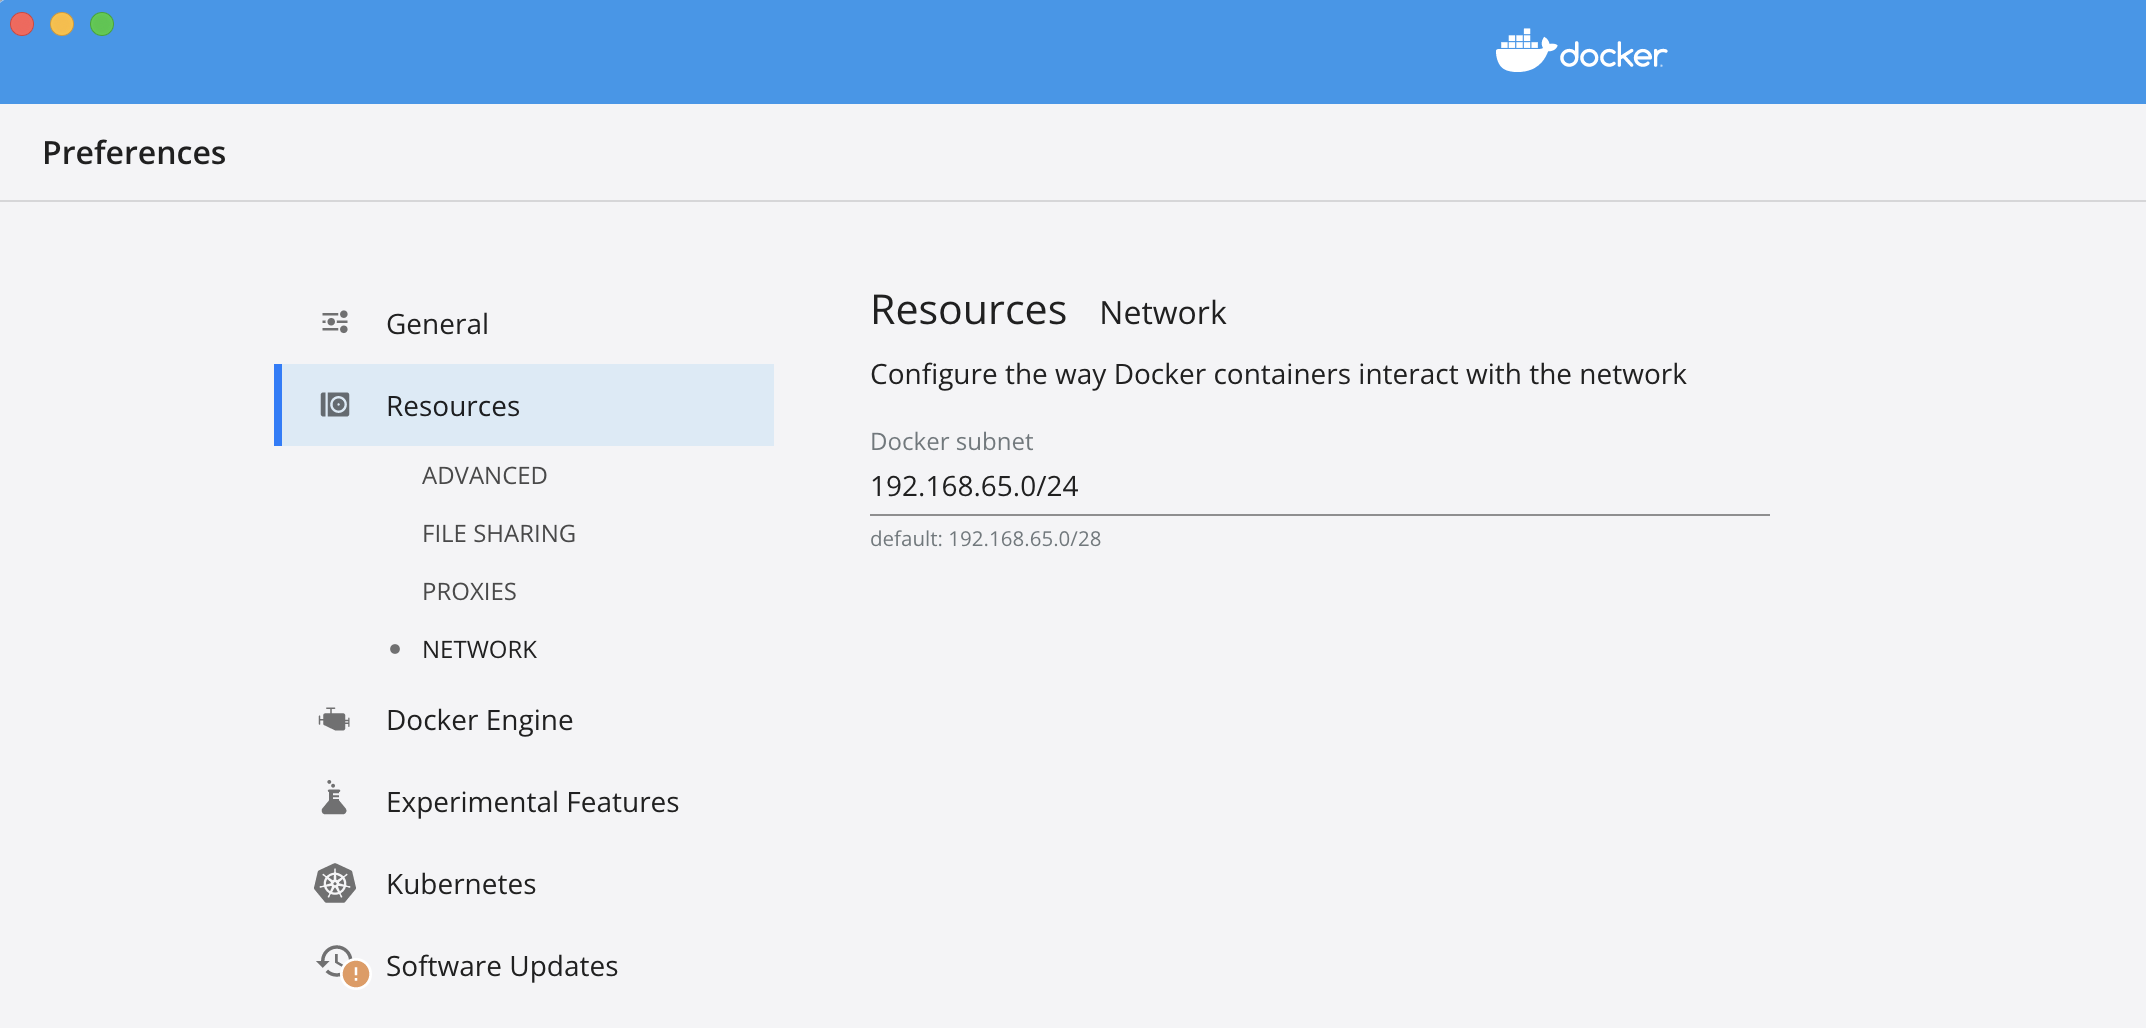Switch to Experimental Features text entry
2146x1028 pixels.
tap(532, 802)
